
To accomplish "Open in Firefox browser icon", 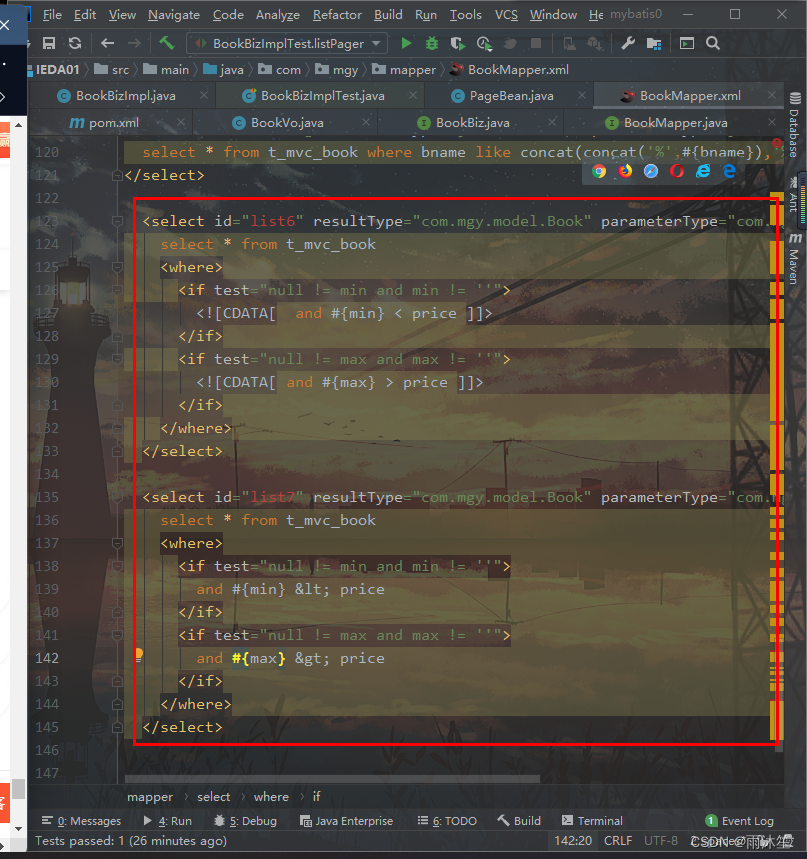I will [x=625, y=171].
